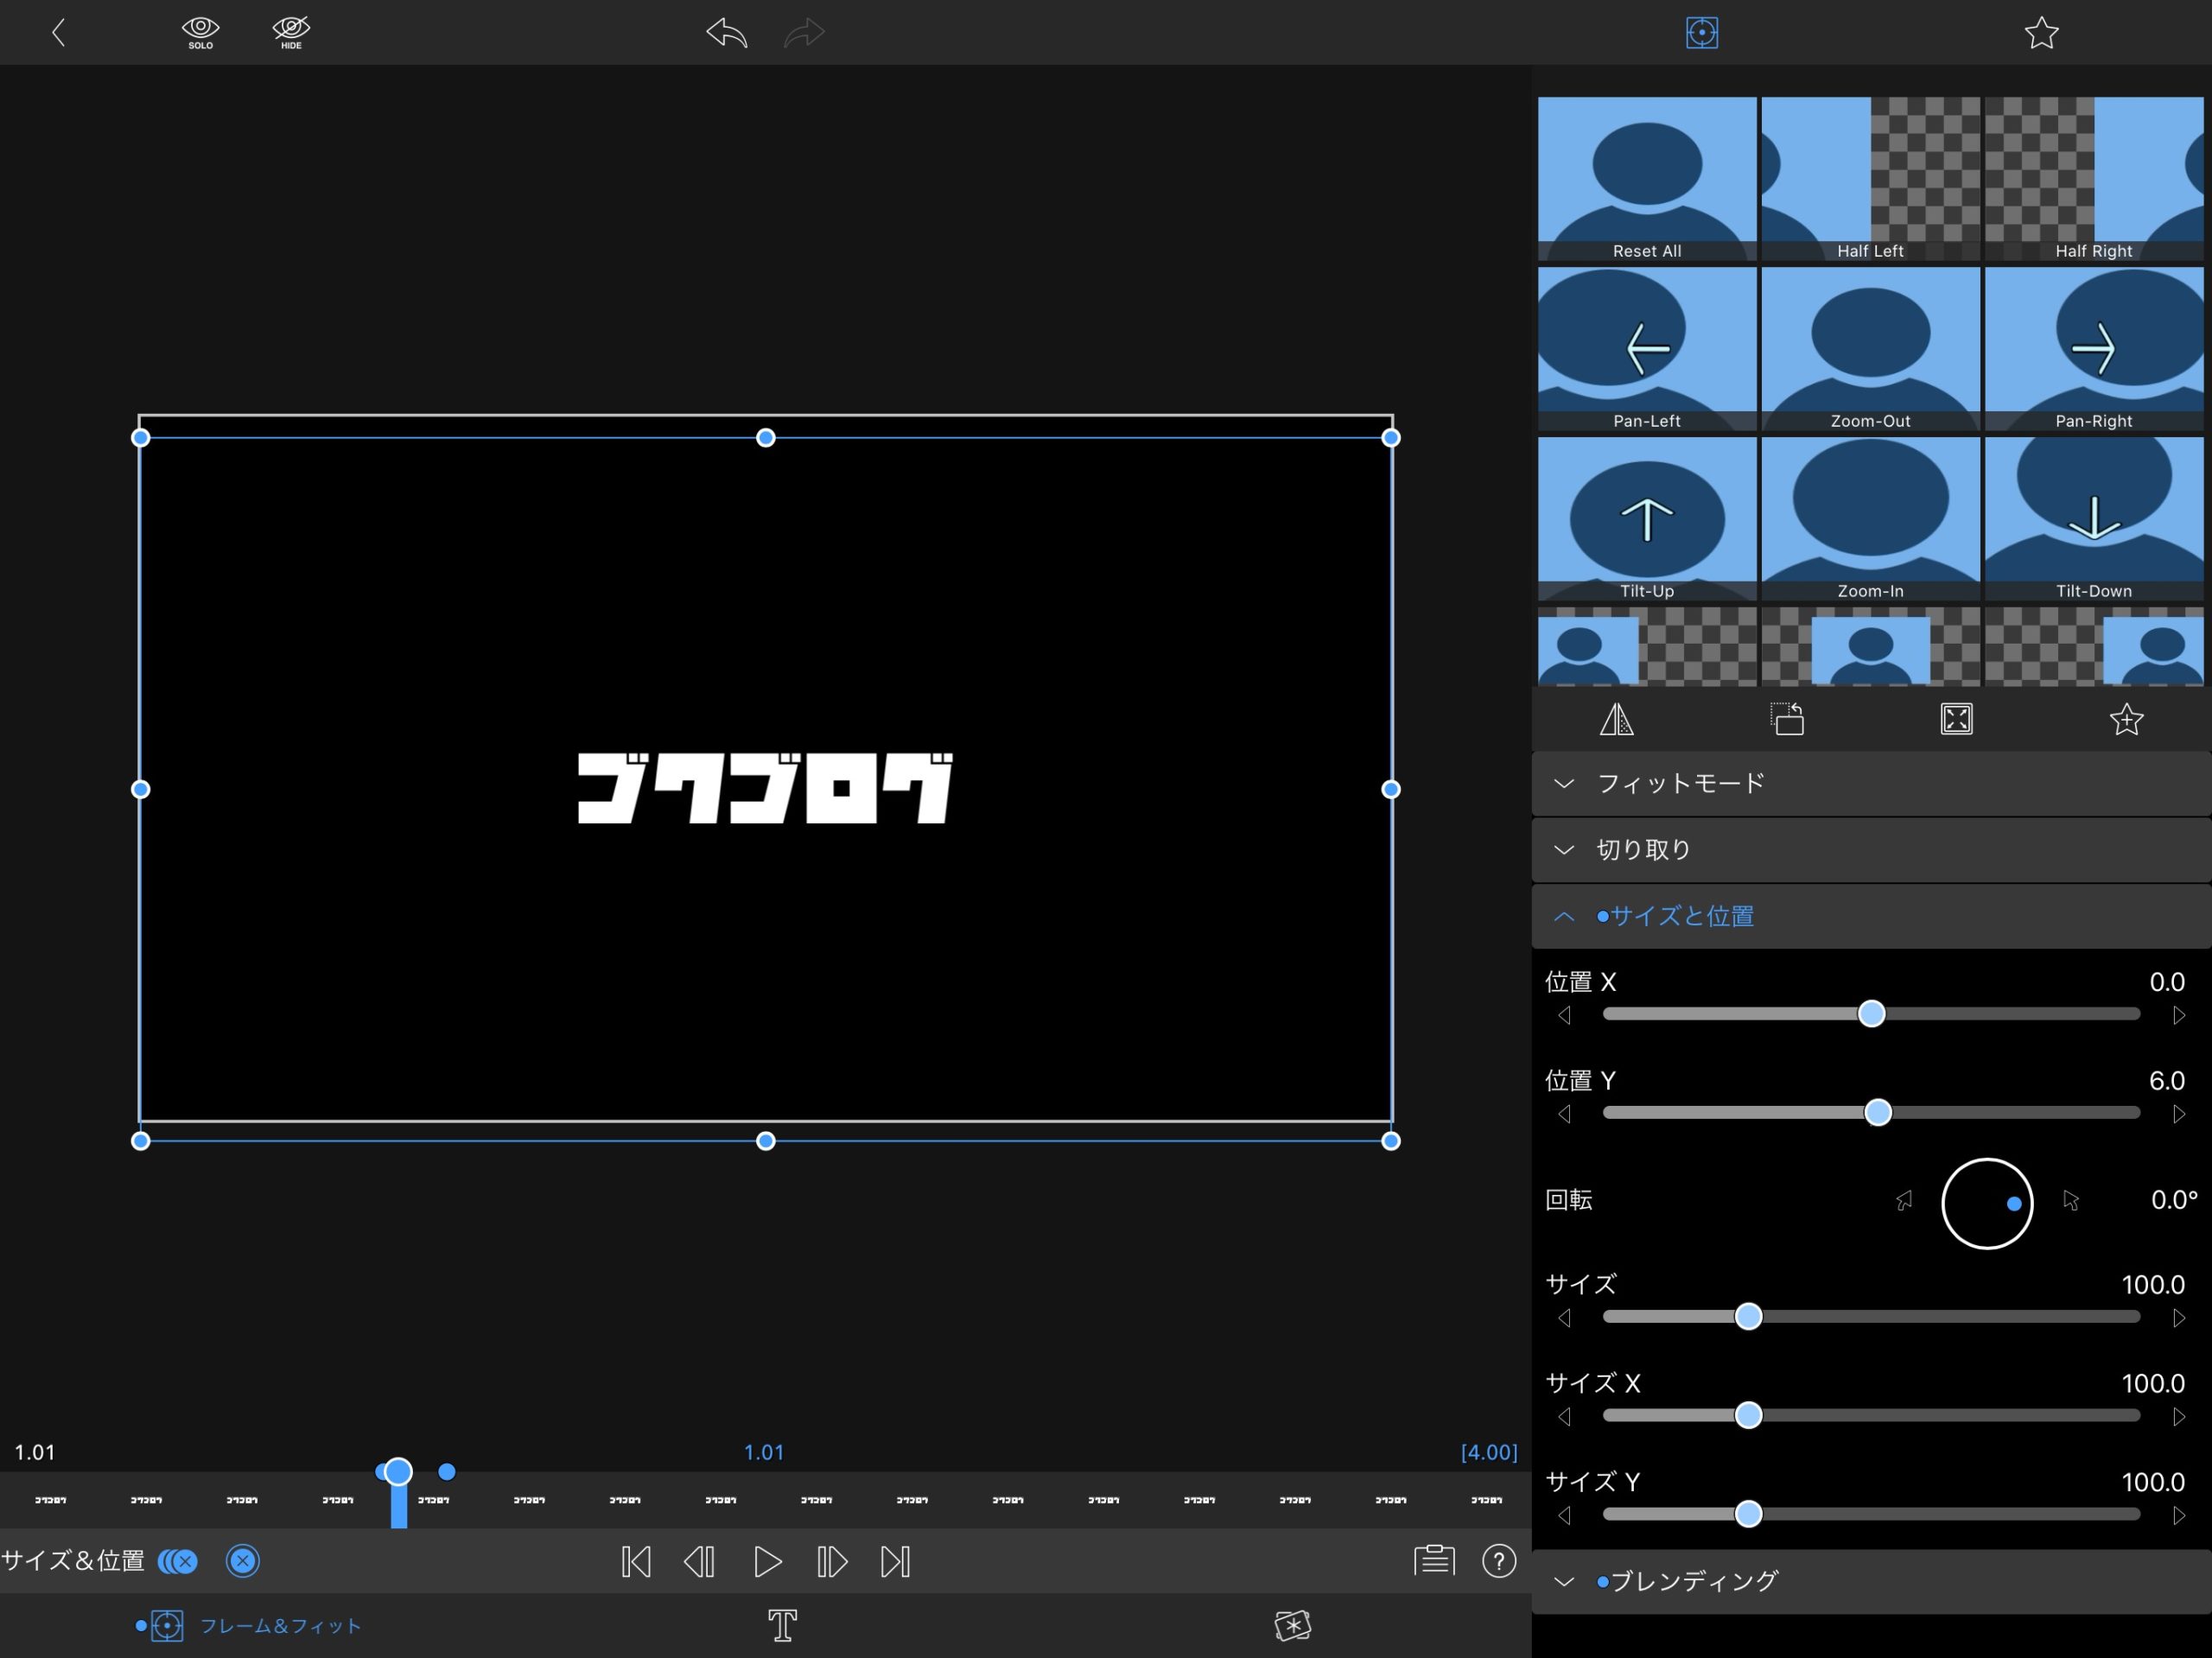Collapse the サイズと位置 section
2212x1658 pixels.
pyautogui.click(x=1871, y=916)
